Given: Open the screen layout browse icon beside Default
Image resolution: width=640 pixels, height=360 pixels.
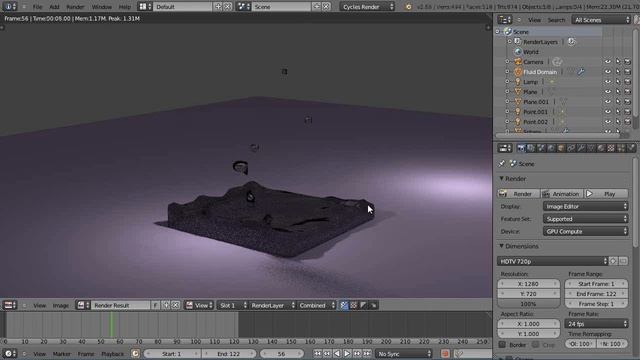Looking at the screenshot, I should pyautogui.click(x=145, y=7).
